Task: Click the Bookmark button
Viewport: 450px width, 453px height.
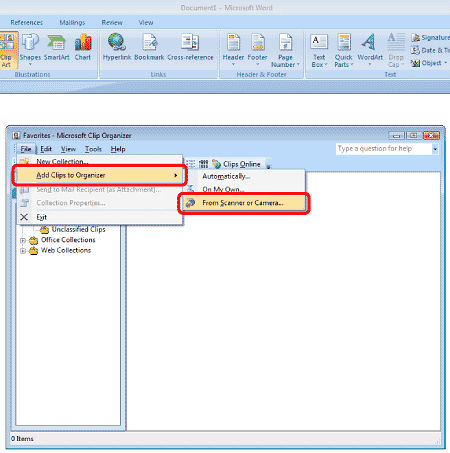Action: pyautogui.click(x=149, y=48)
